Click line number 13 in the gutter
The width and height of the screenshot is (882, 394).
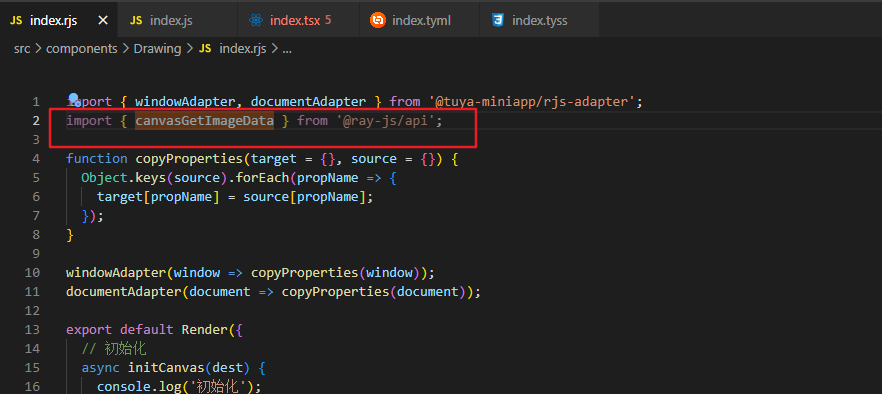pos(33,329)
